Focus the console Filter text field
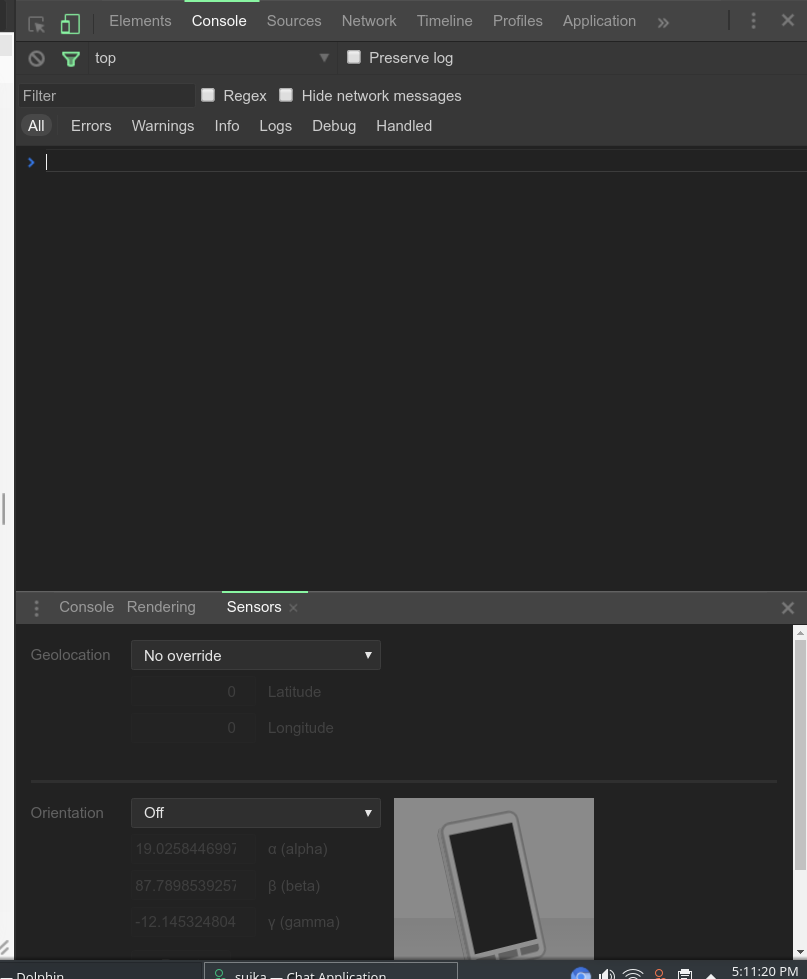The image size is (807, 979). click(107, 96)
